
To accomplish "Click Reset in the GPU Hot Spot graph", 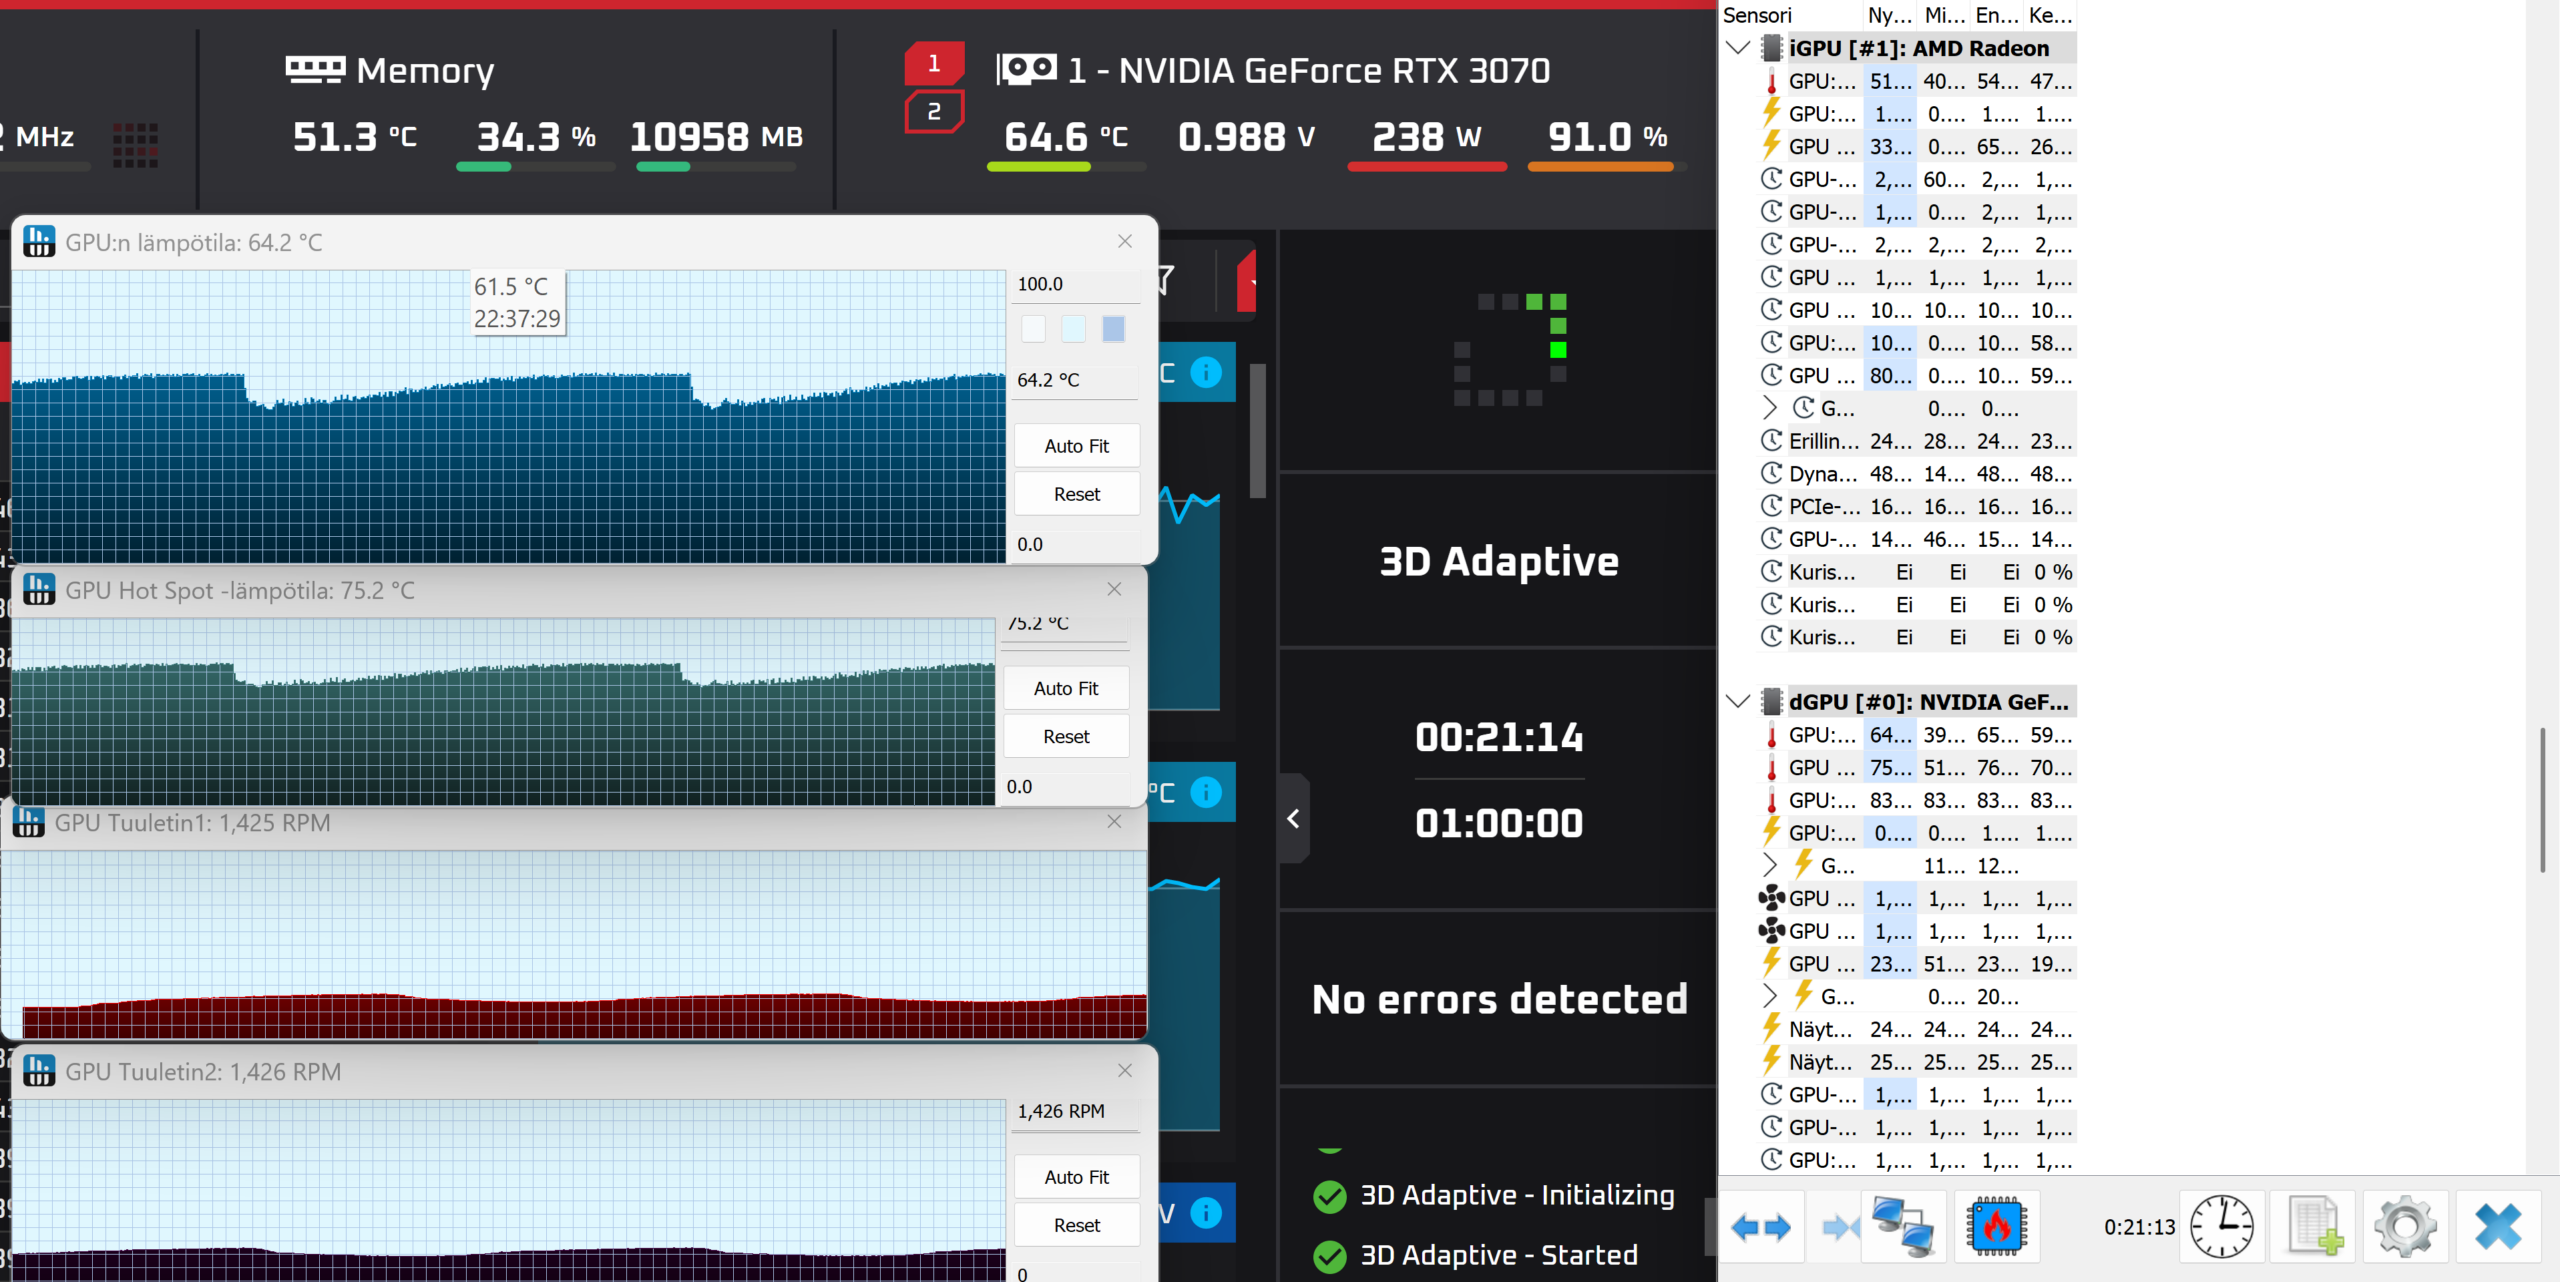I will pyautogui.click(x=1066, y=736).
